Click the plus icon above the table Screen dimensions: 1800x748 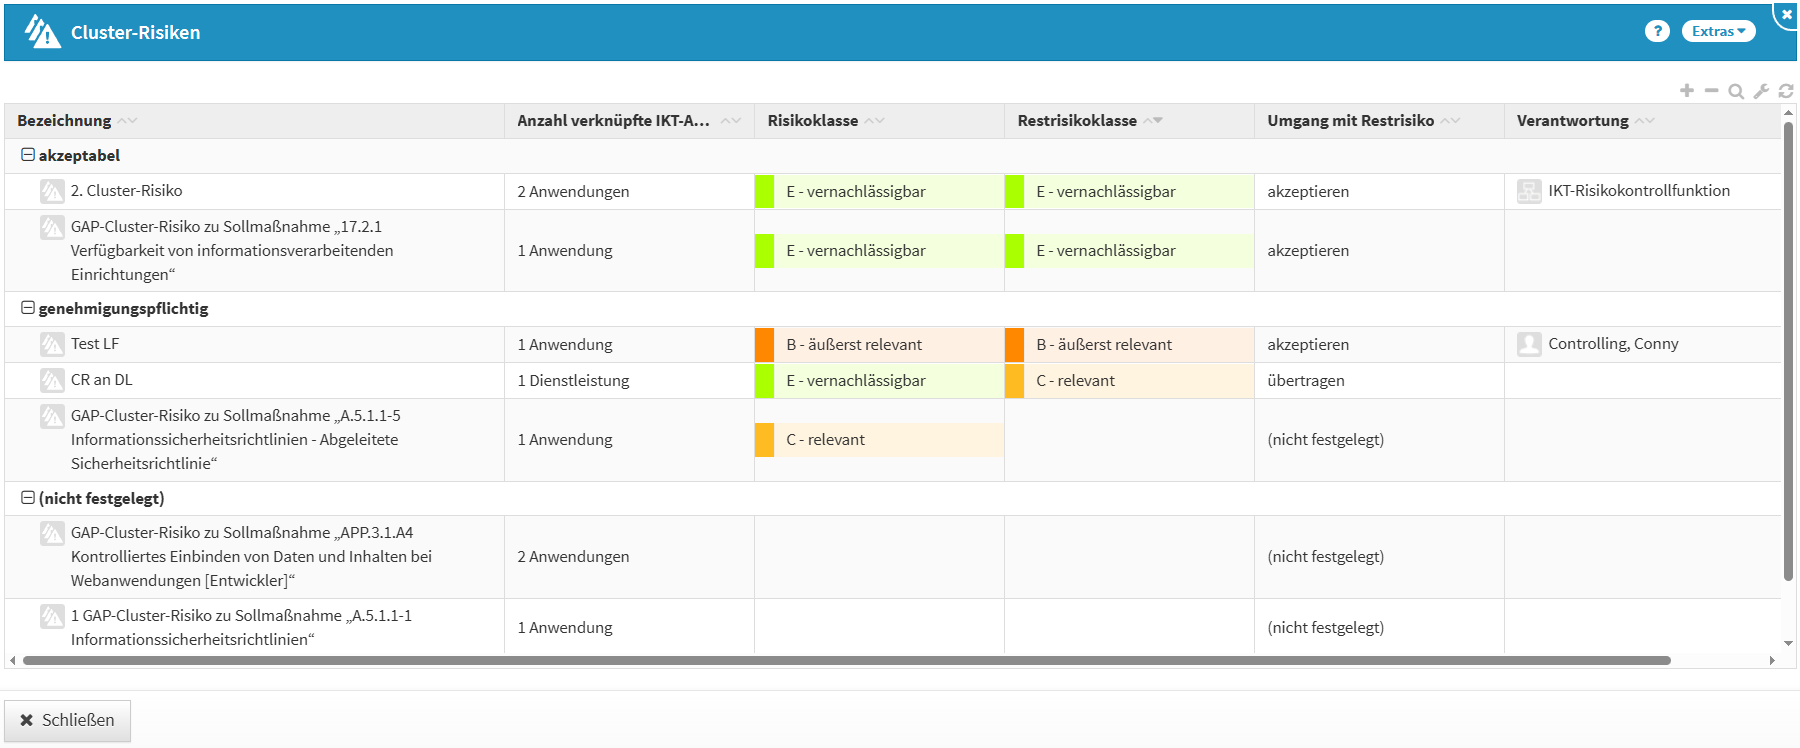pyautogui.click(x=1687, y=91)
